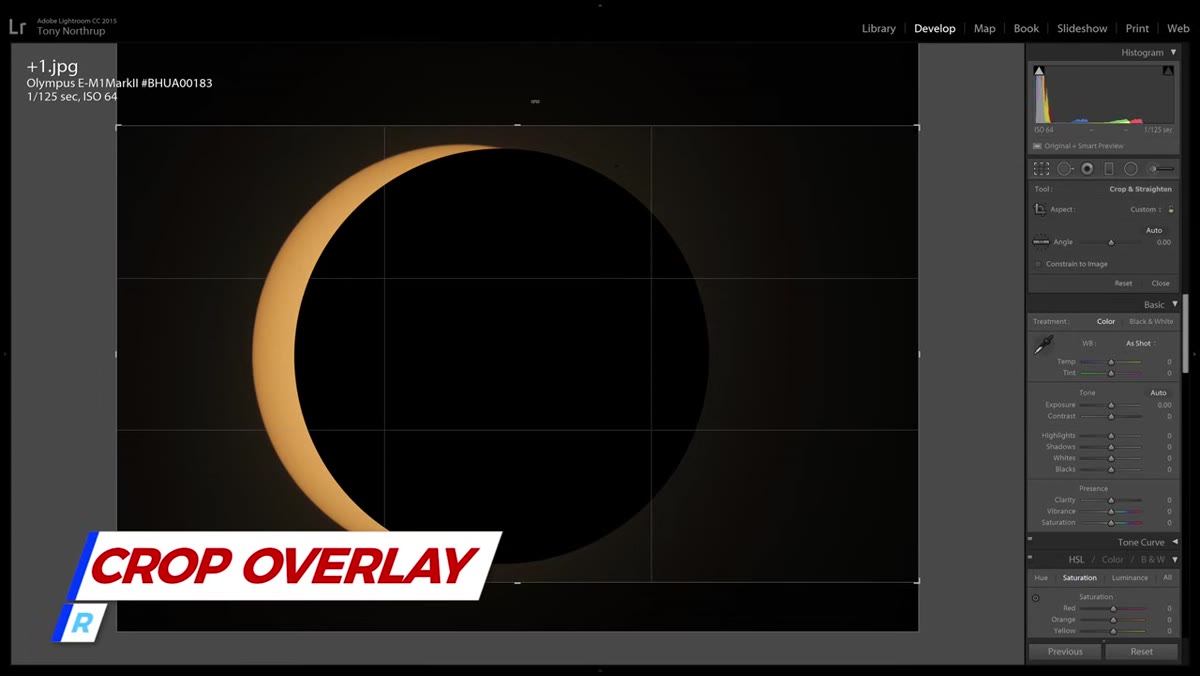Open the Aspect Custom dropdown
1200x676 pixels.
pyautogui.click(x=1146, y=209)
